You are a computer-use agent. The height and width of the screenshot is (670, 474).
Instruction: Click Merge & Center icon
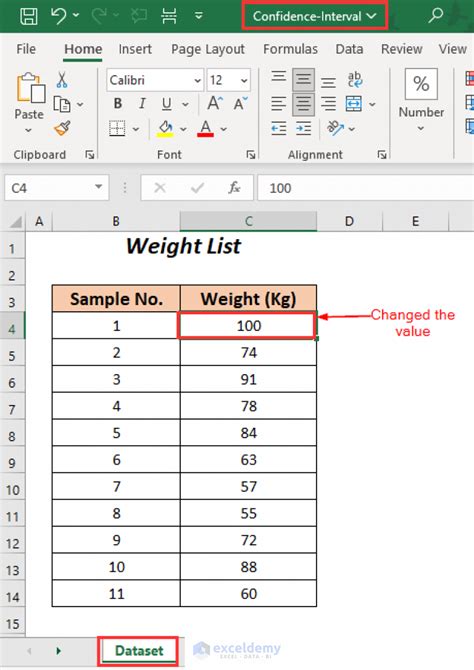tap(354, 104)
